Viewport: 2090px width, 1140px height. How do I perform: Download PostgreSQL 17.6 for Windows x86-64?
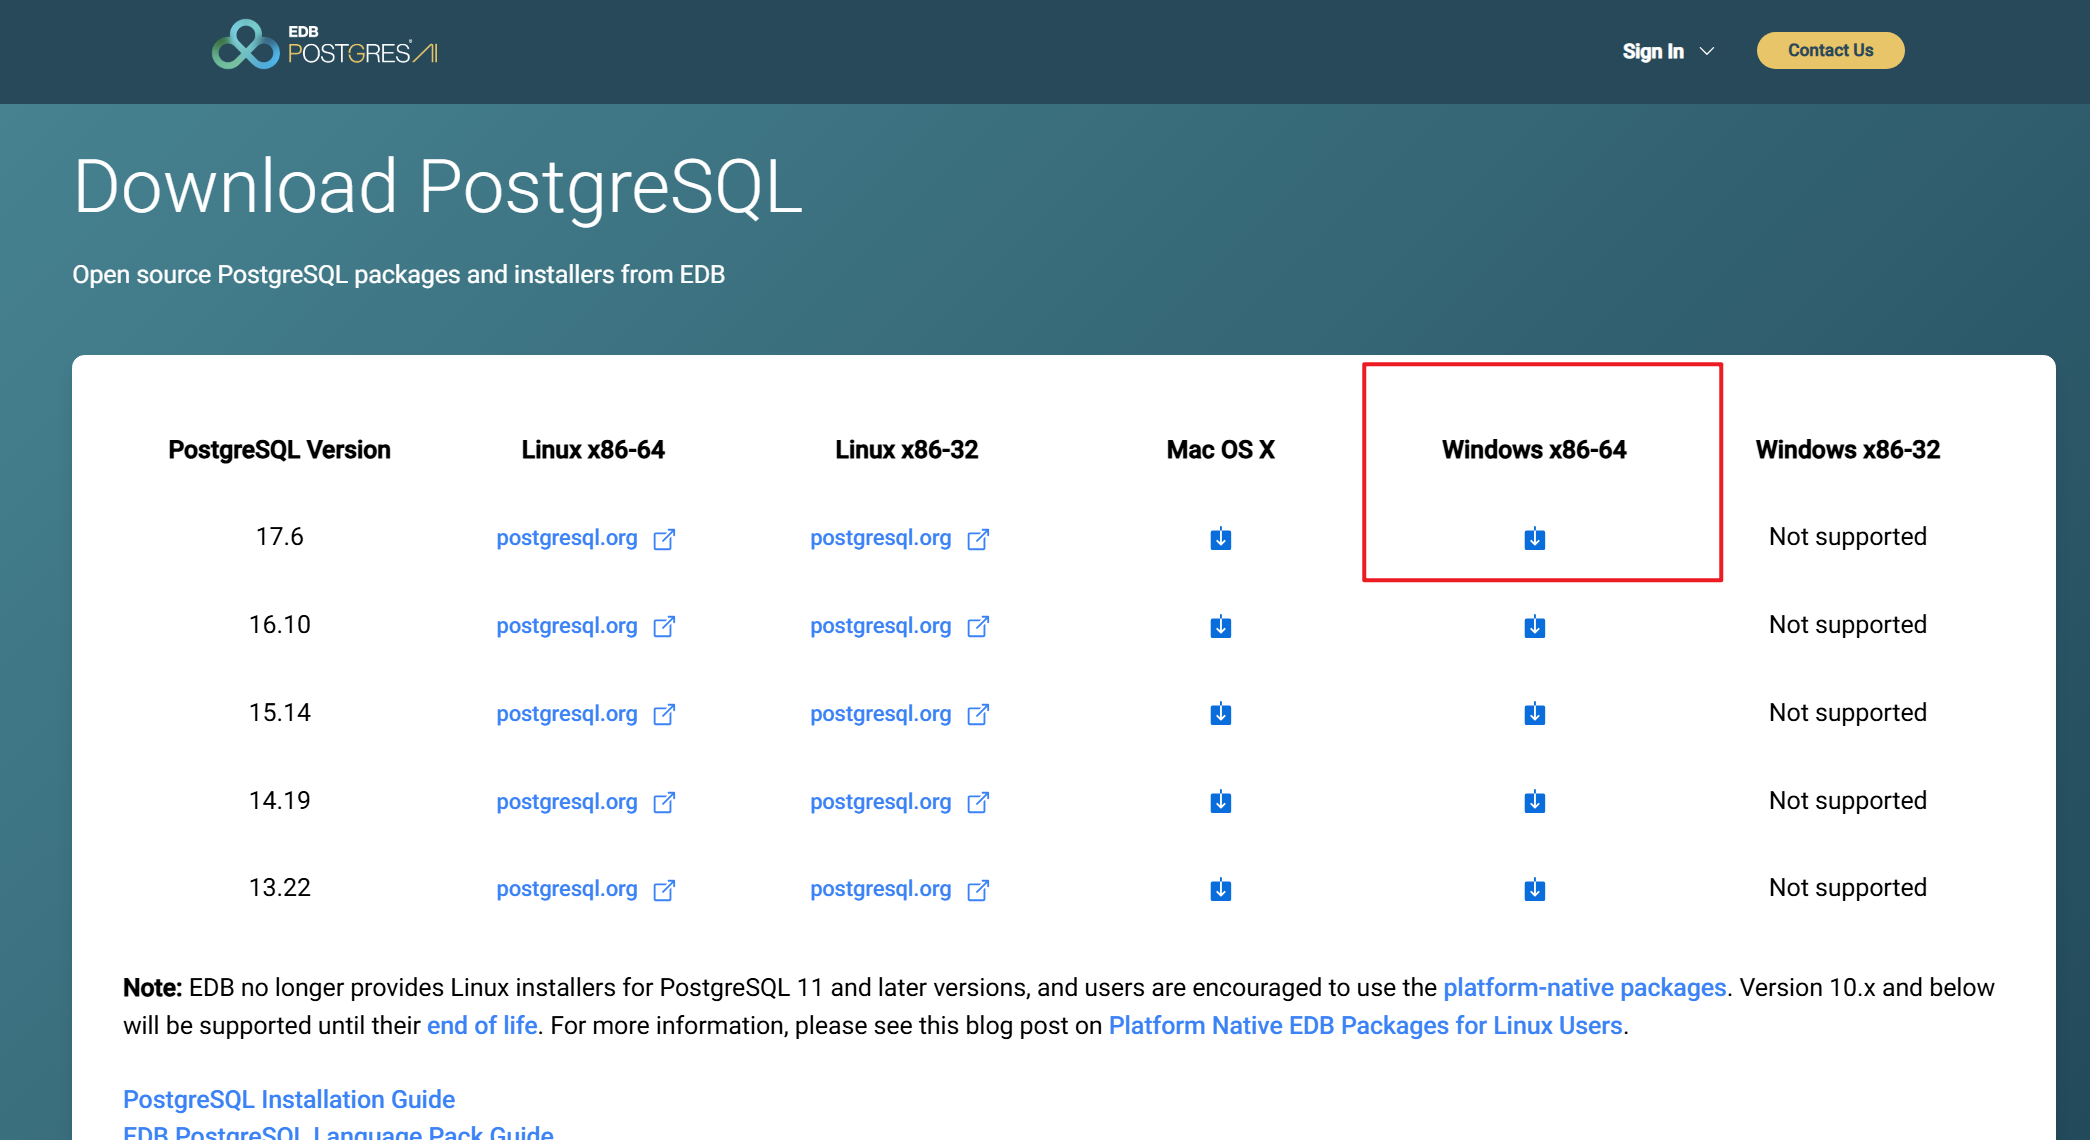tap(1534, 539)
